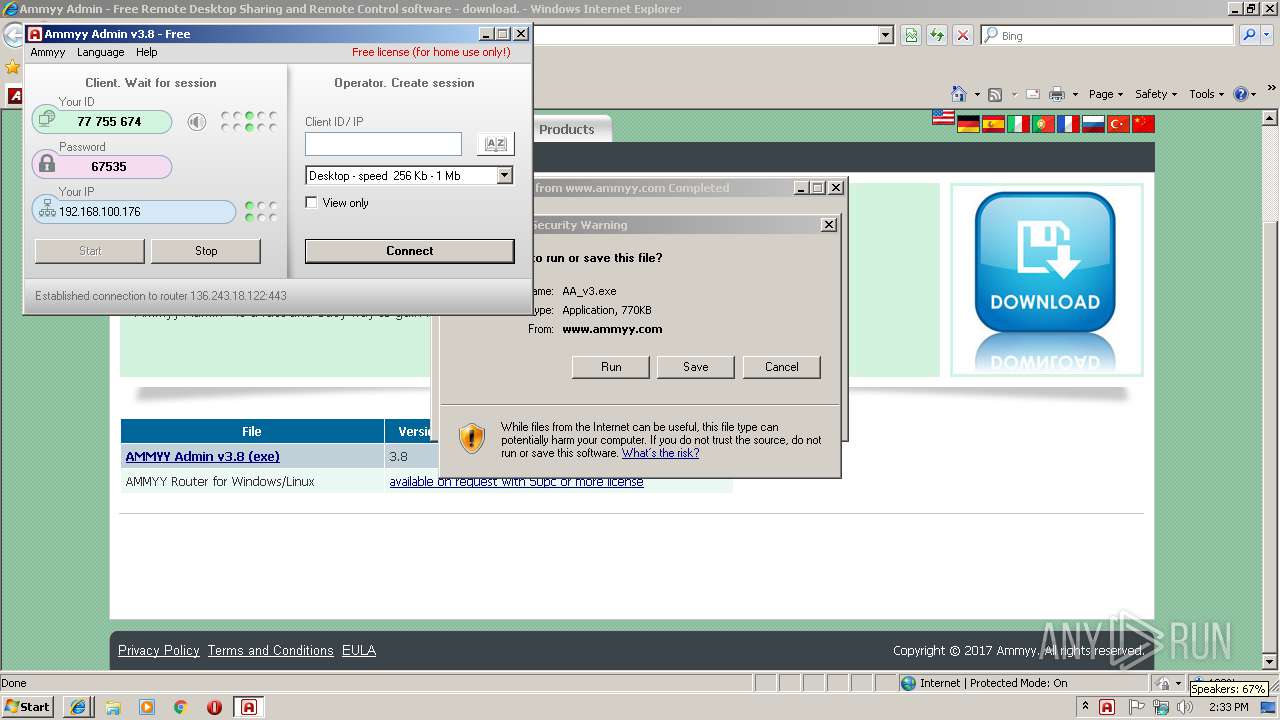Click the big blue DOWNLOAD image
The width and height of the screenshot is (1280, 720).
pos(1045,279)
